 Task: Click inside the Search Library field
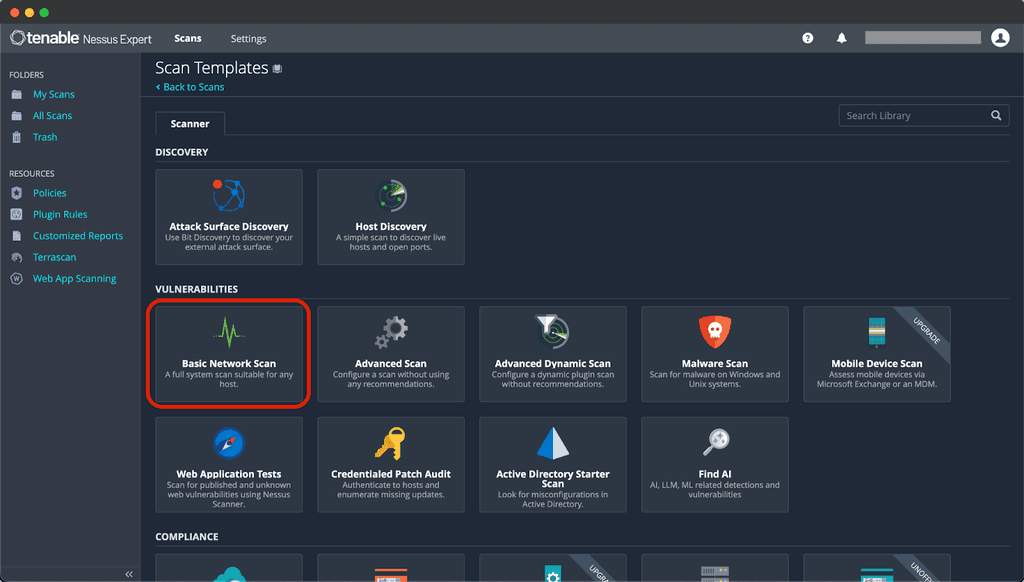(x=910, y=115)
